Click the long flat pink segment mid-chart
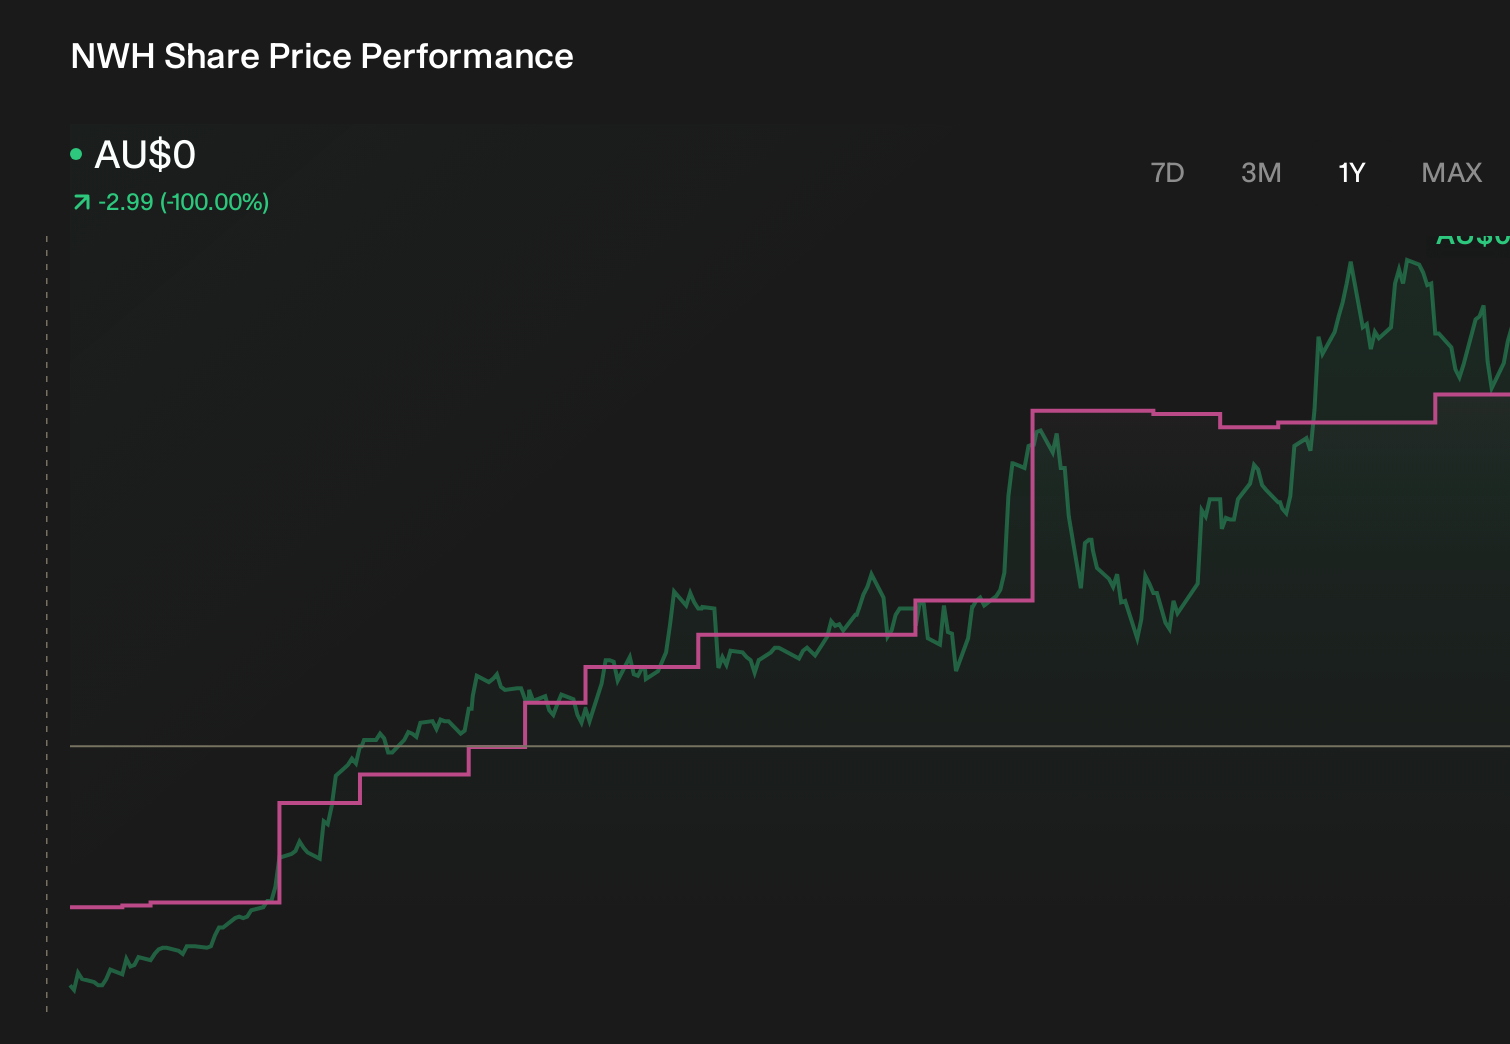Screen dimensions: 1510x1044 pos(807,635)
